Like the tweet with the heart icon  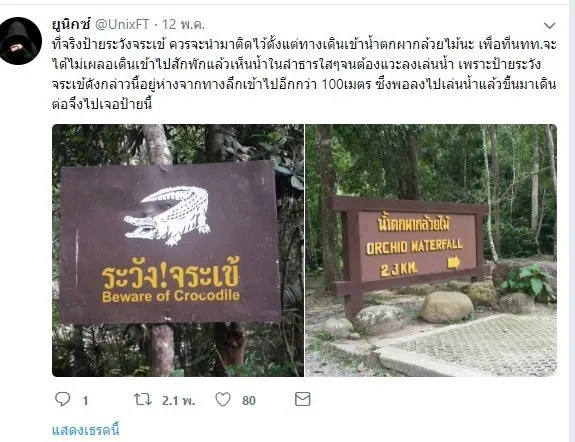coord(223,399)
